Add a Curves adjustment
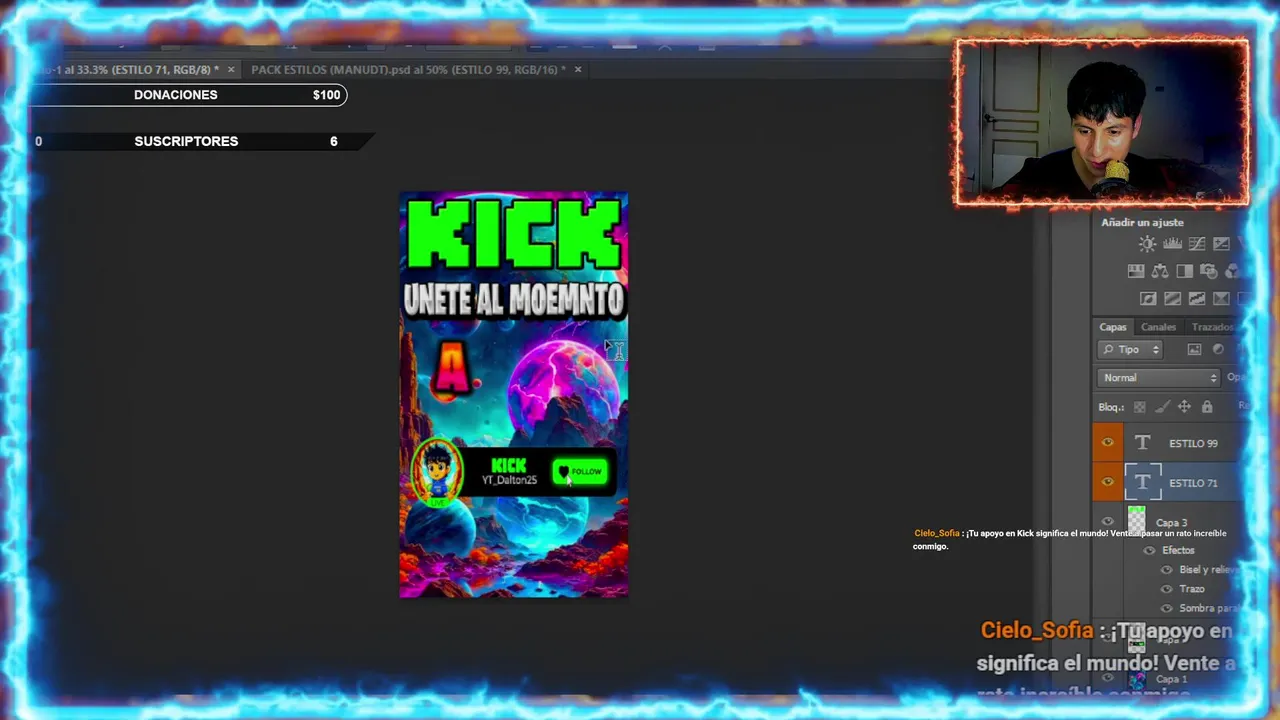 click(x=1197, y=244)
